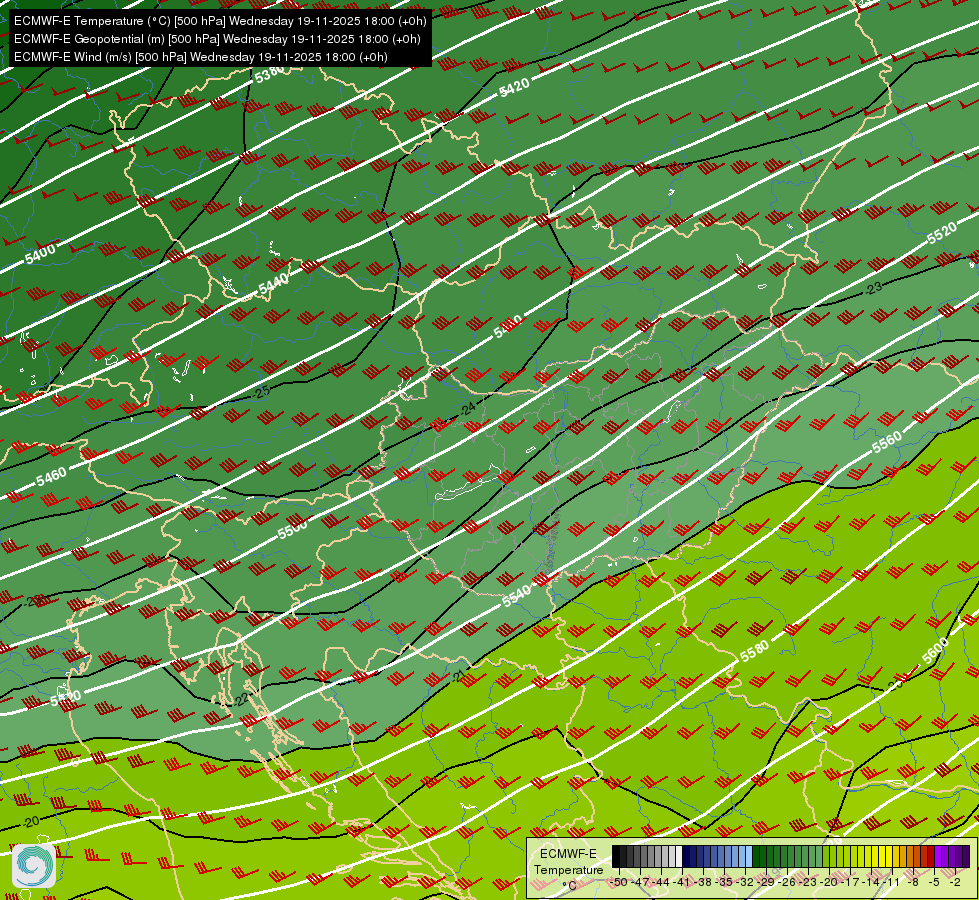Click the darkest purple swatch at the legend's right end
Image resolution: width=979 pixels, height=900 pixels.
pyautogui.click(x=966, y=856)
